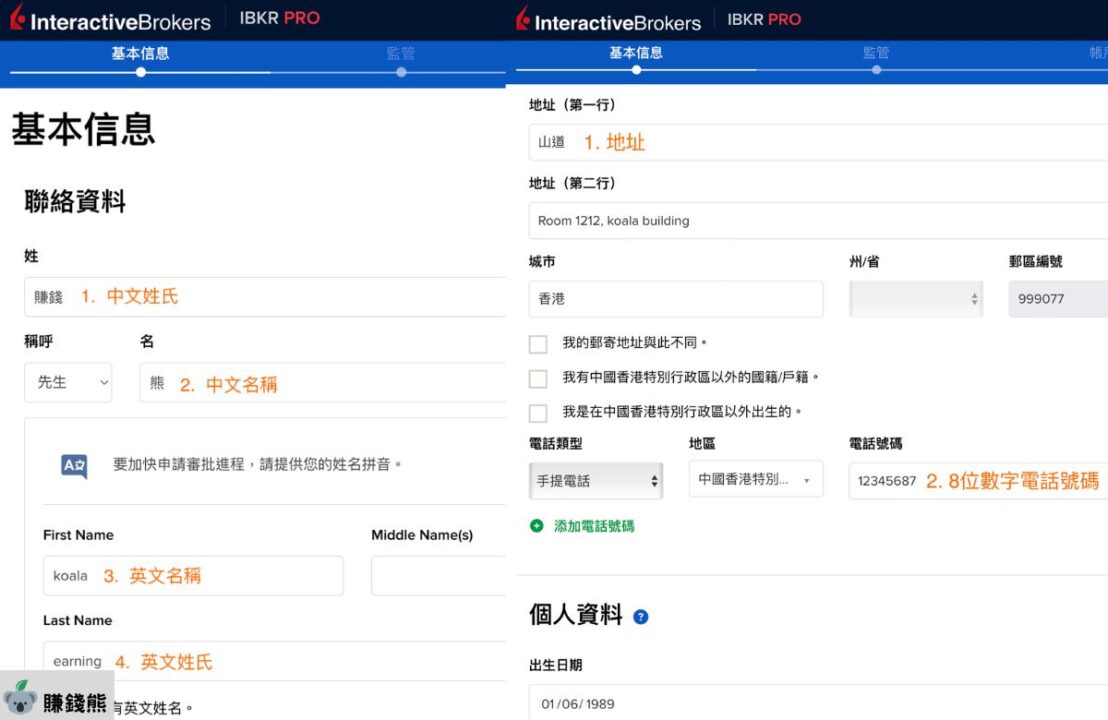The width and height of the screenshot is (1108, 720).
Task: Click the green plus icon to add a phone number
Action: [536, 526]
